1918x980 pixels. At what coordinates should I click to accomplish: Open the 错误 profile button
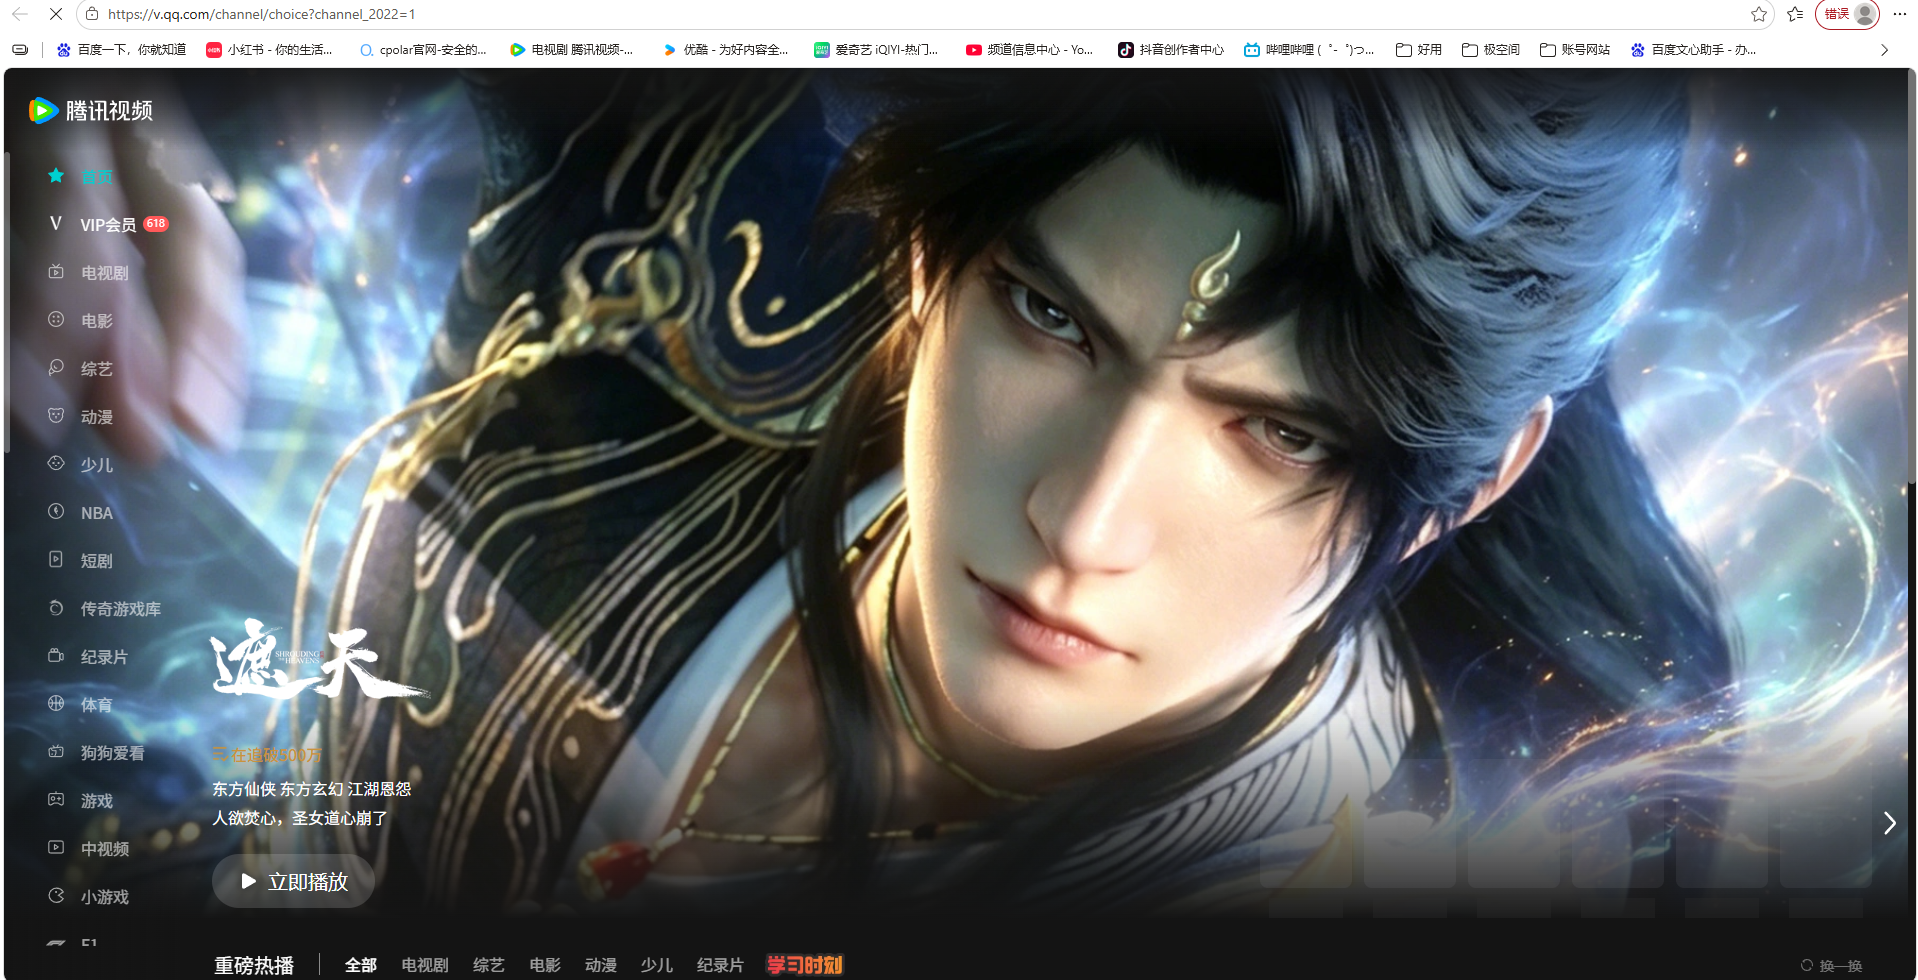point(1847,14)
